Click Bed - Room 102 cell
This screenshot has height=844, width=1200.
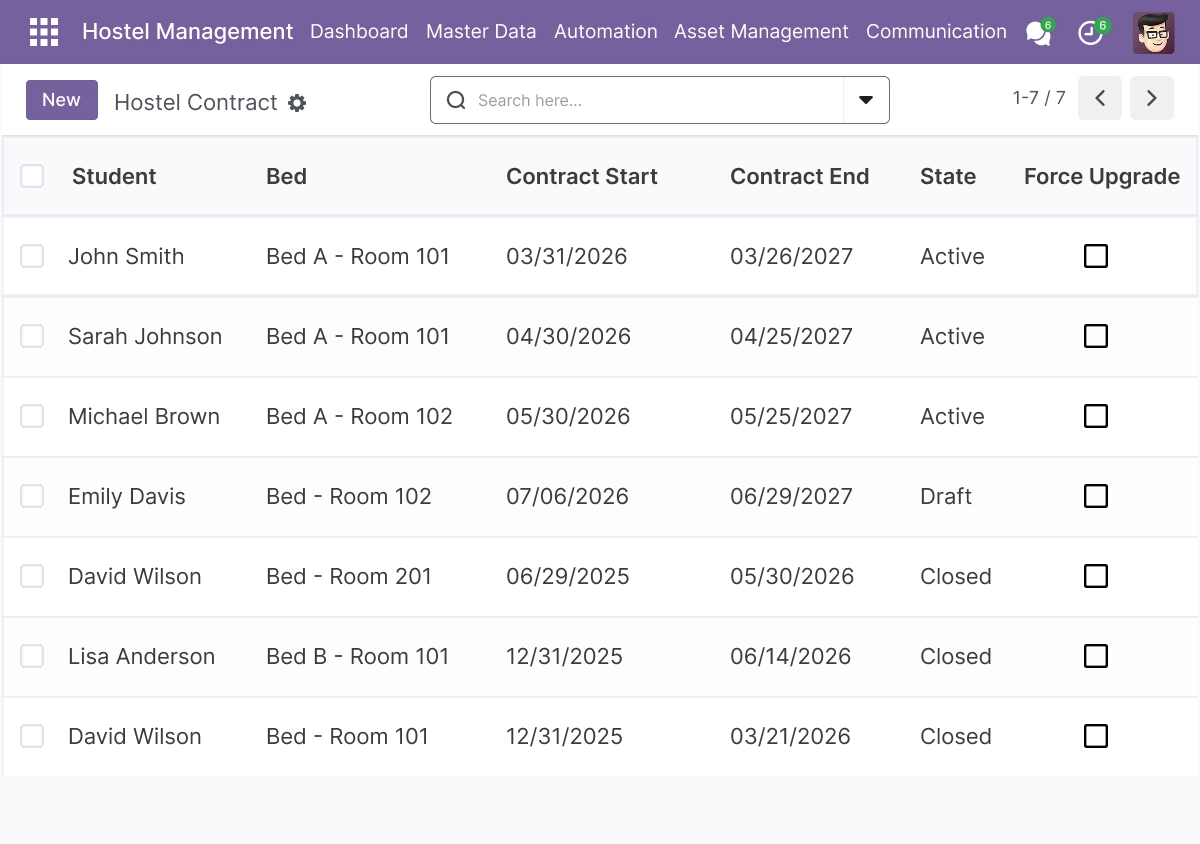[x=349, y=496]
